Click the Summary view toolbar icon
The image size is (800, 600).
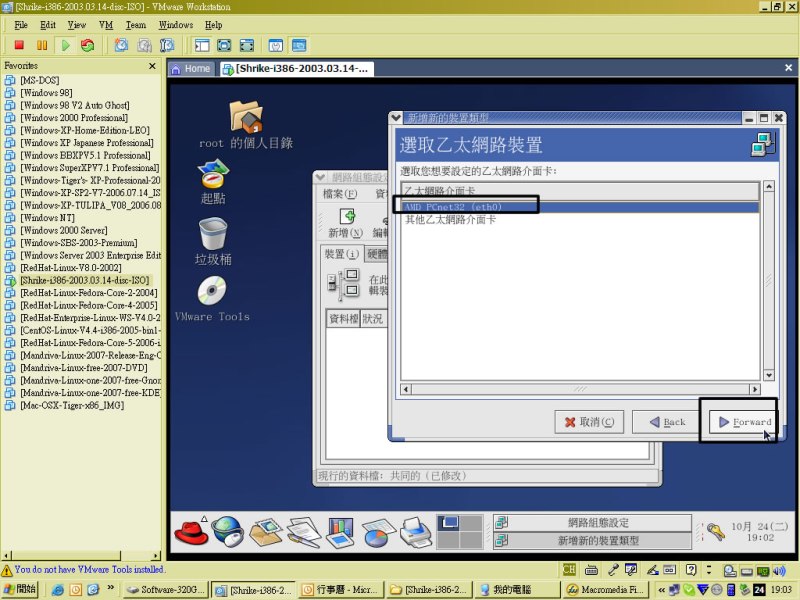click(x=276, y=45)
